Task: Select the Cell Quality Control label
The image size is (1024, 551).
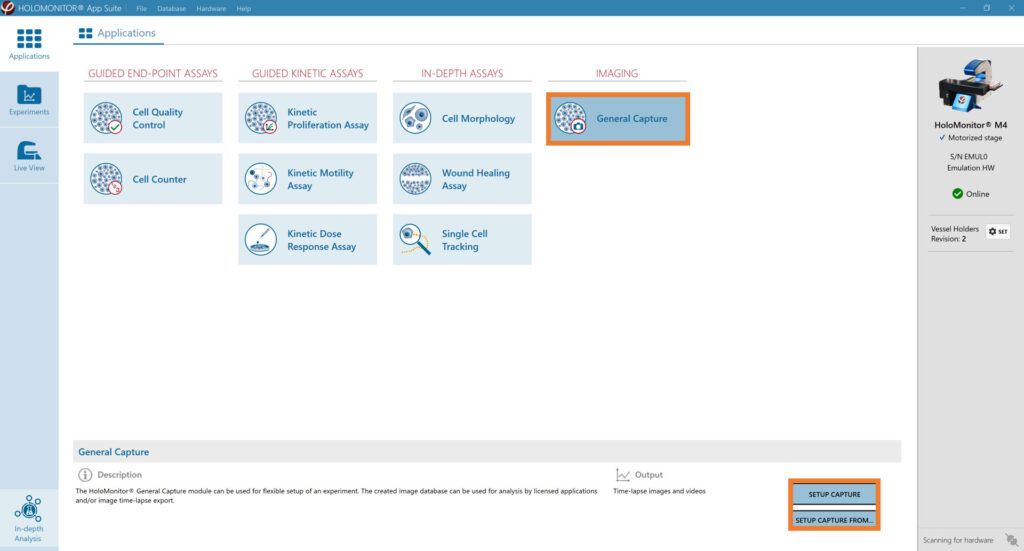Action: (x=157, y=118)
